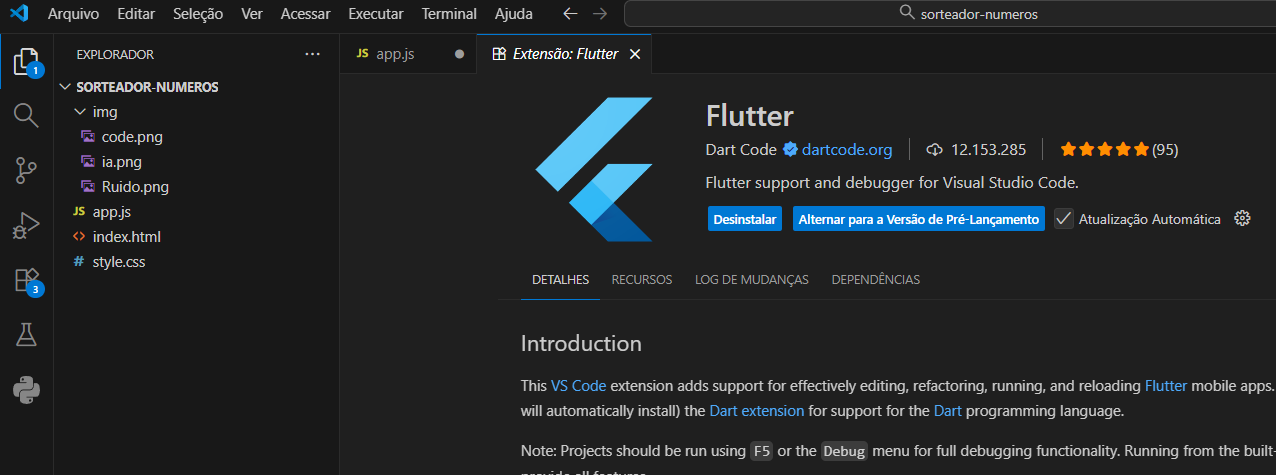Open style.css in the explorer

tap(119, 262)
